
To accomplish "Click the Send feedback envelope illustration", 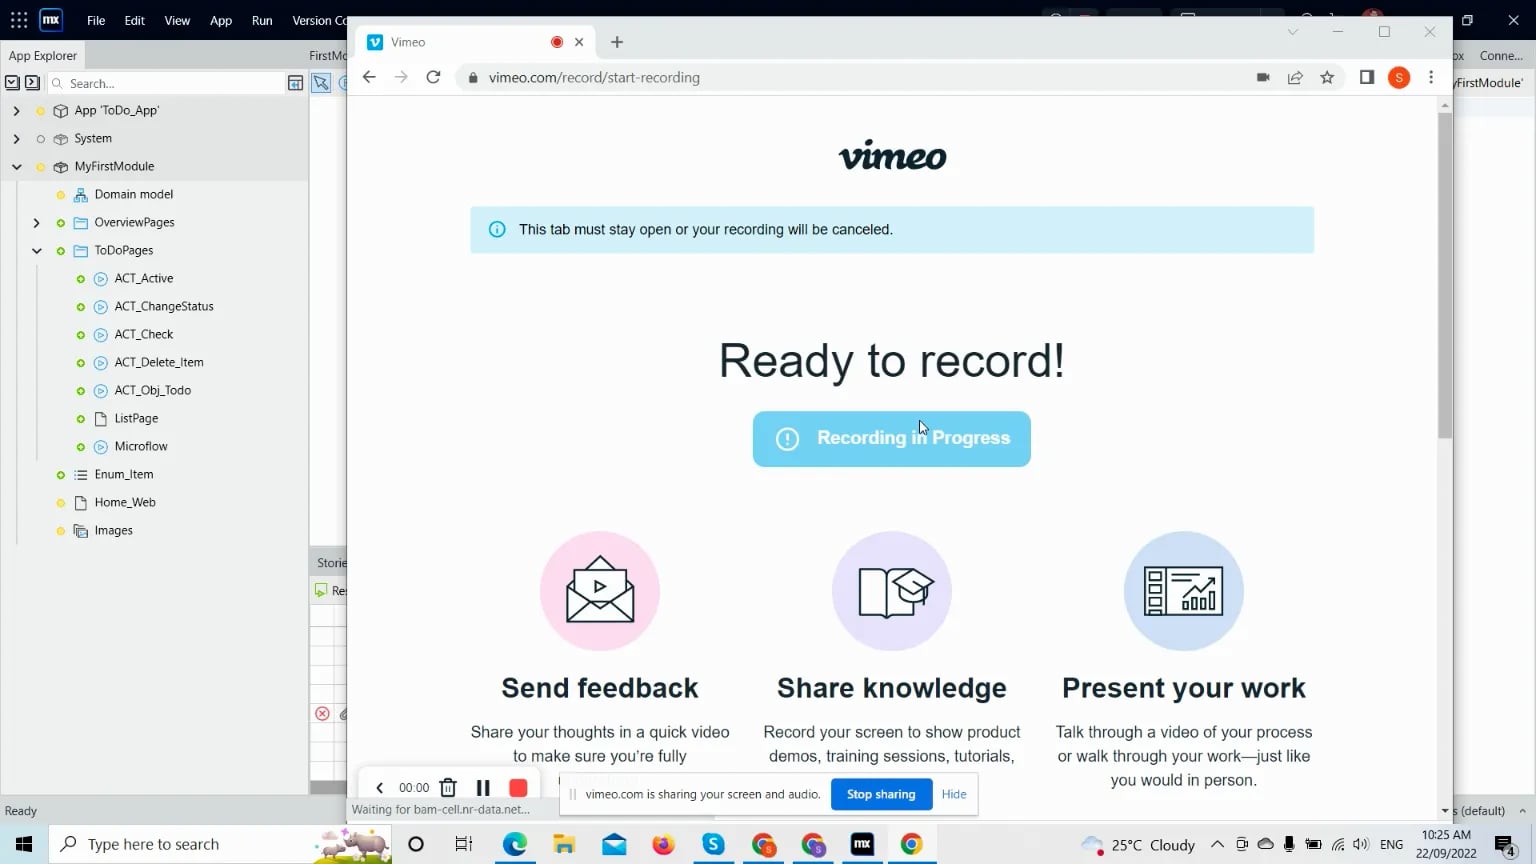I will pos(600,591).
